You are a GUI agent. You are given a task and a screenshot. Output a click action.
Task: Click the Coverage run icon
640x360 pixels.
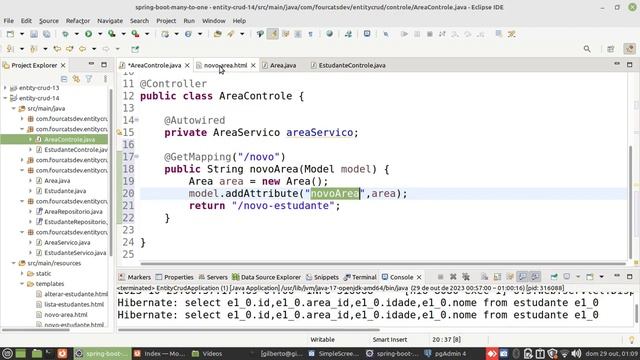(111, 34)
